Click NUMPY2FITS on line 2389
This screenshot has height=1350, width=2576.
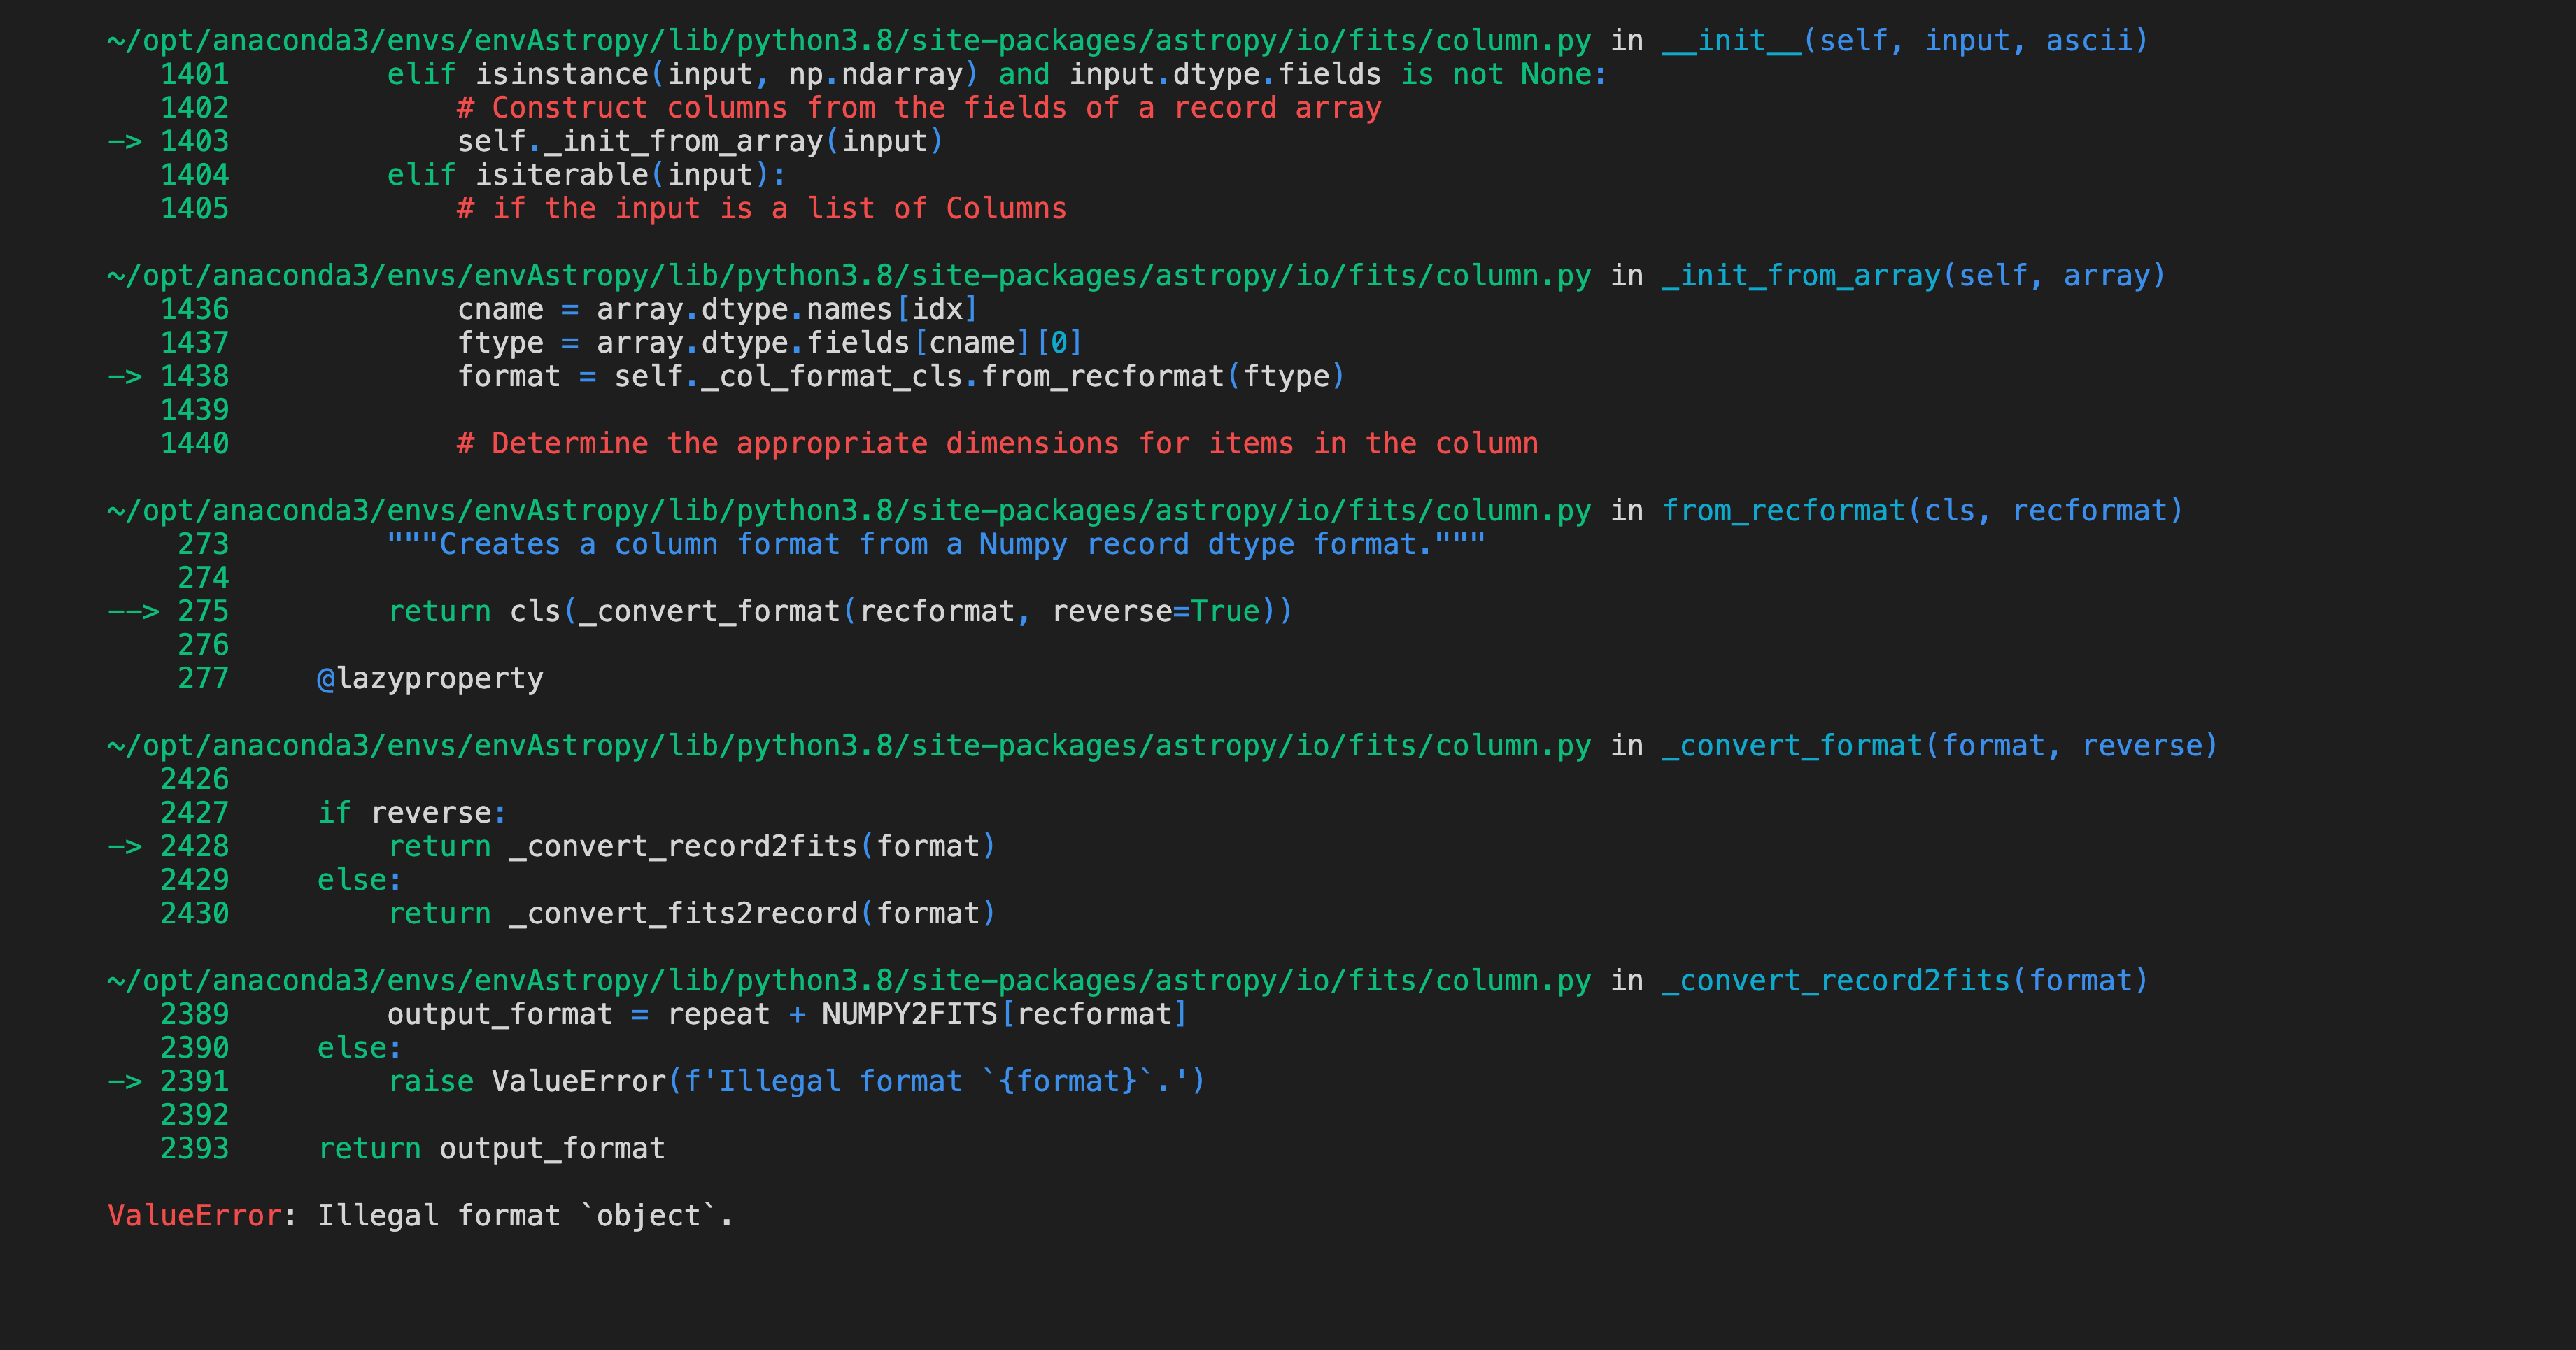pyautogui.click(x=909, y=1014)
